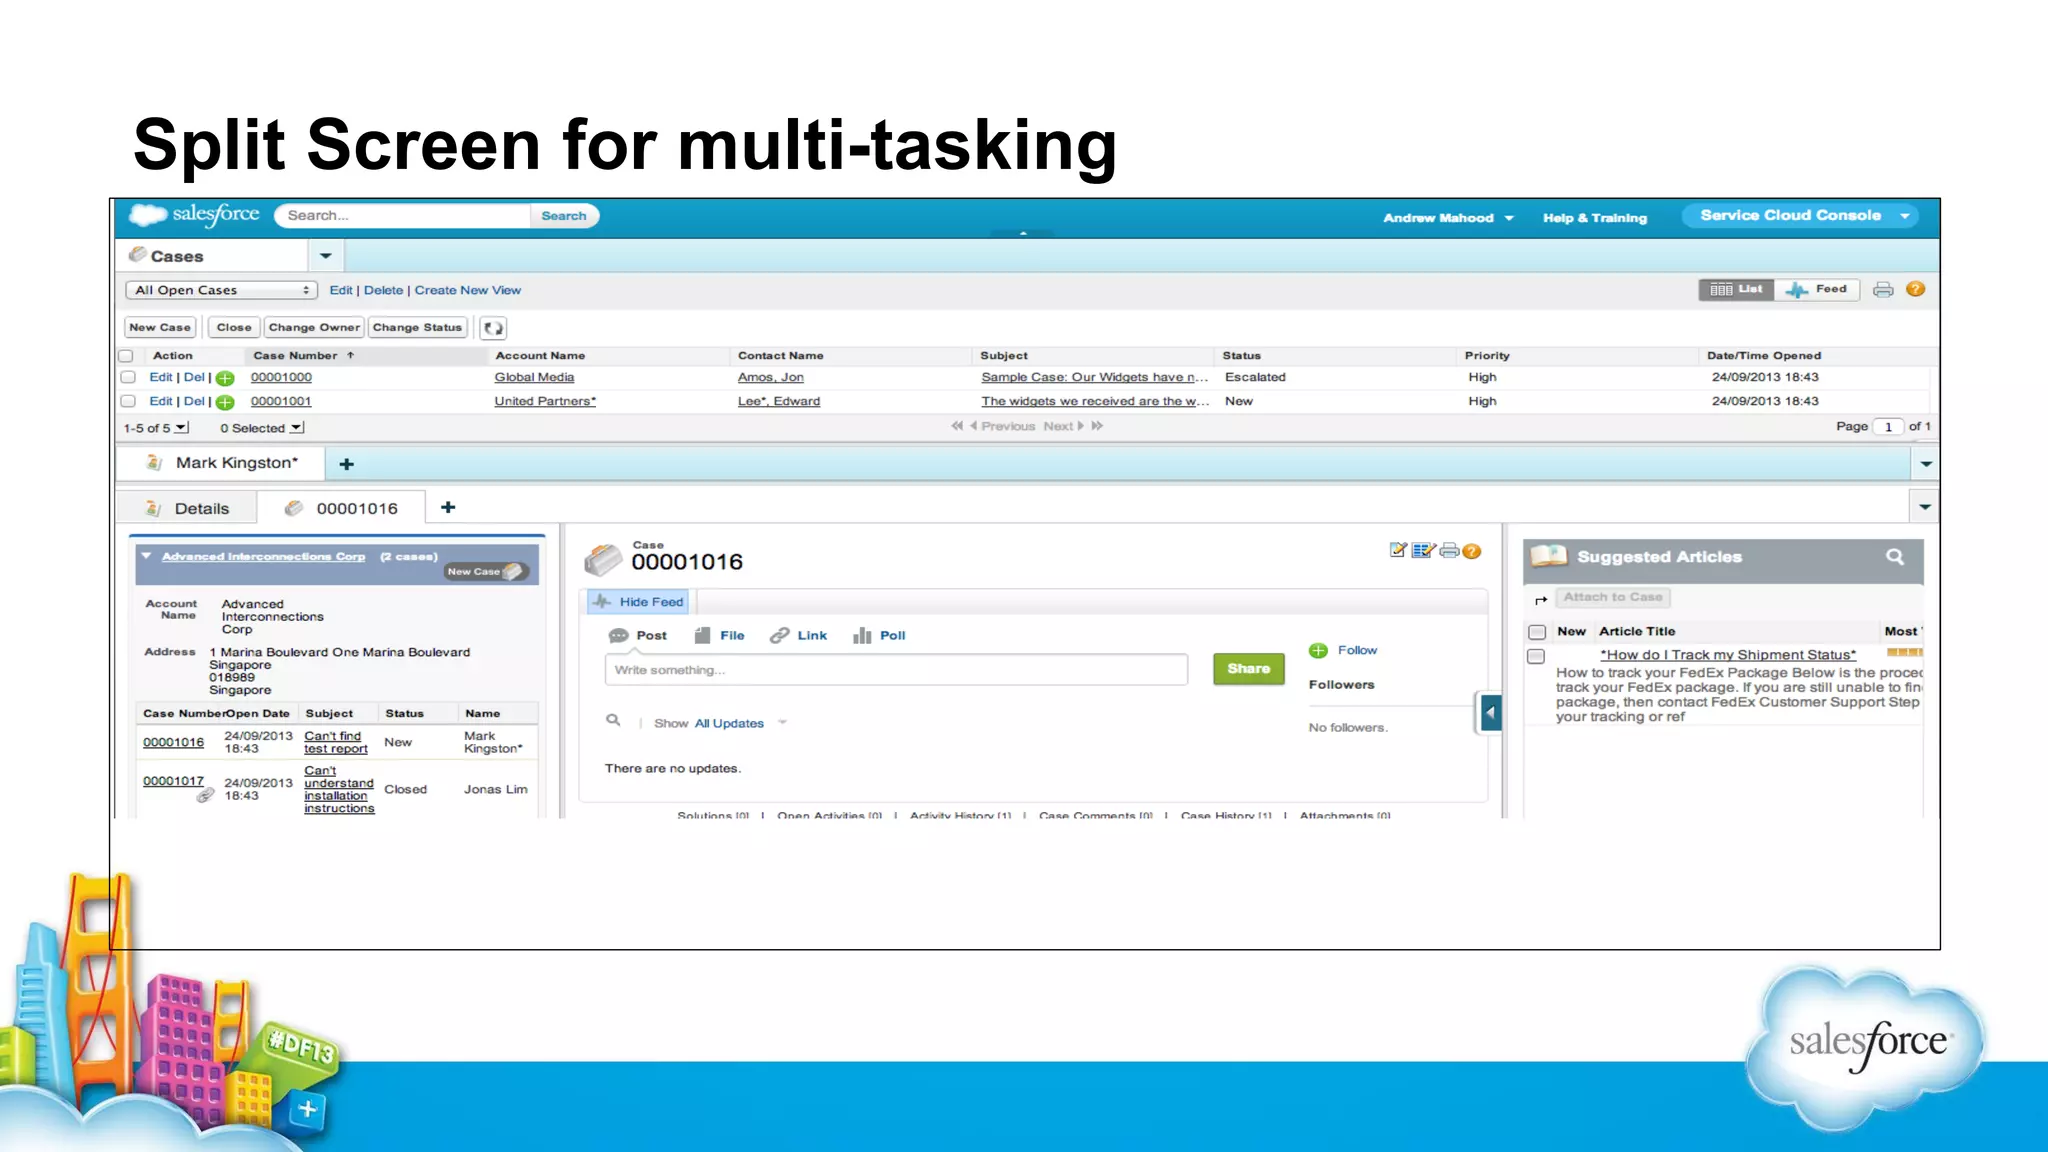Image resolution: width=2048 pixels, height=1152 pixels.
Task: Select the Mark Kingston primary tab
Action: (222, 463)
